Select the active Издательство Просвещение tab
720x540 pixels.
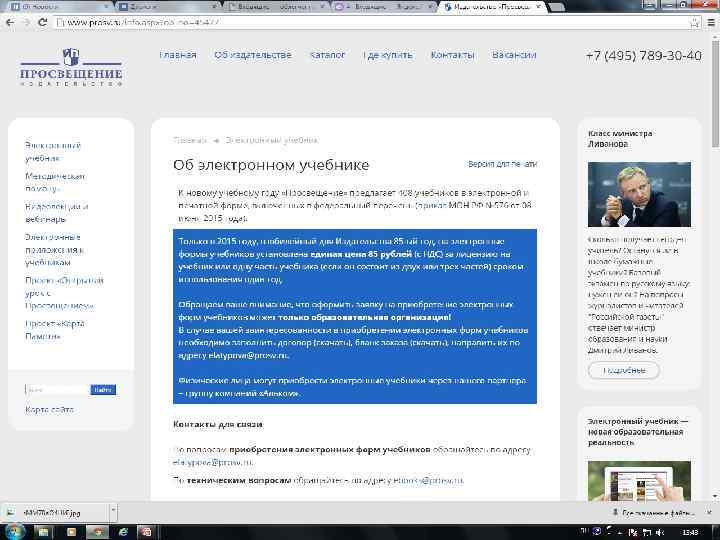[x=489, y=6]
